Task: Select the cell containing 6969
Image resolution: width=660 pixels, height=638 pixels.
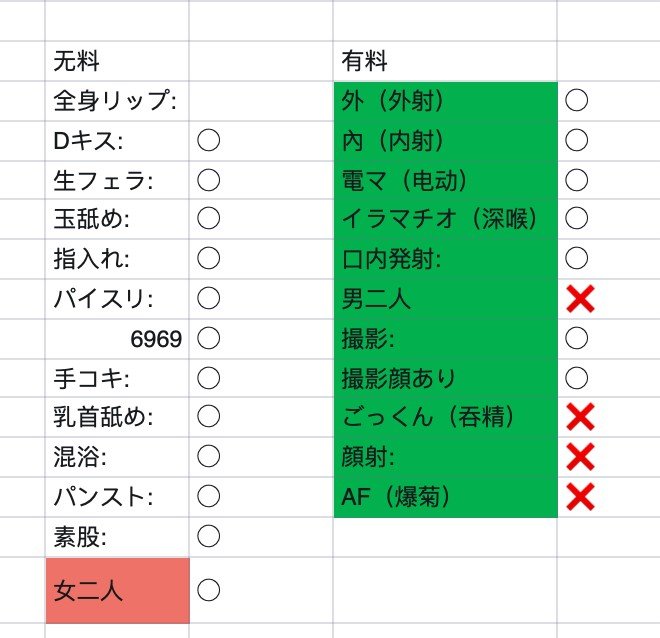Action: pos(117,338)
